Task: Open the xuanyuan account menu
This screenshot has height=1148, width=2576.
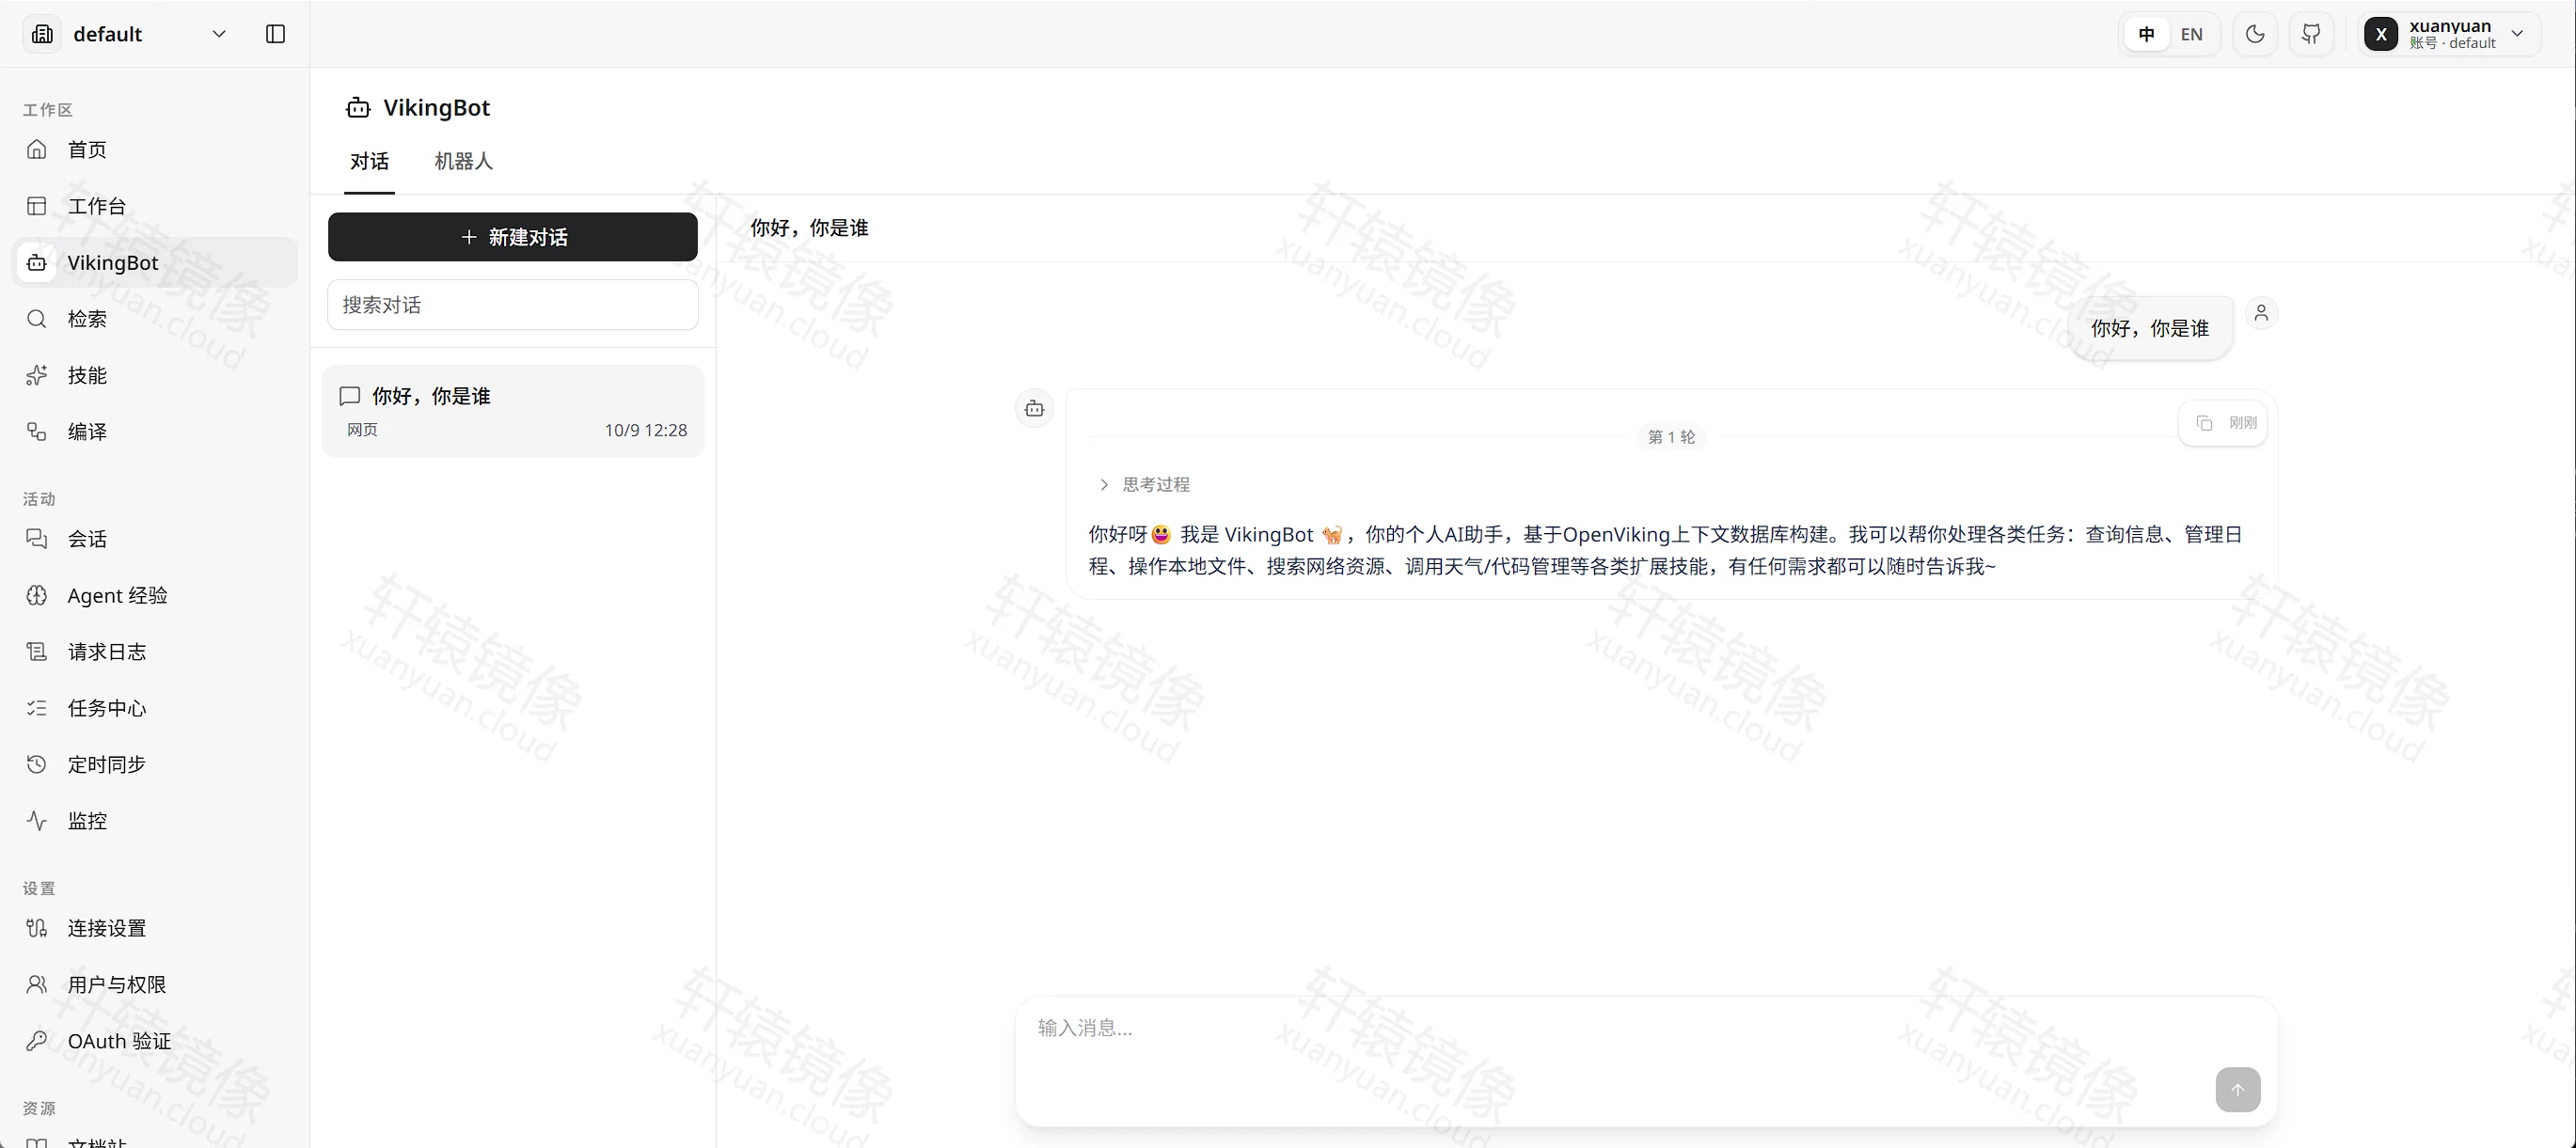Action: (x=2449, y=34)
